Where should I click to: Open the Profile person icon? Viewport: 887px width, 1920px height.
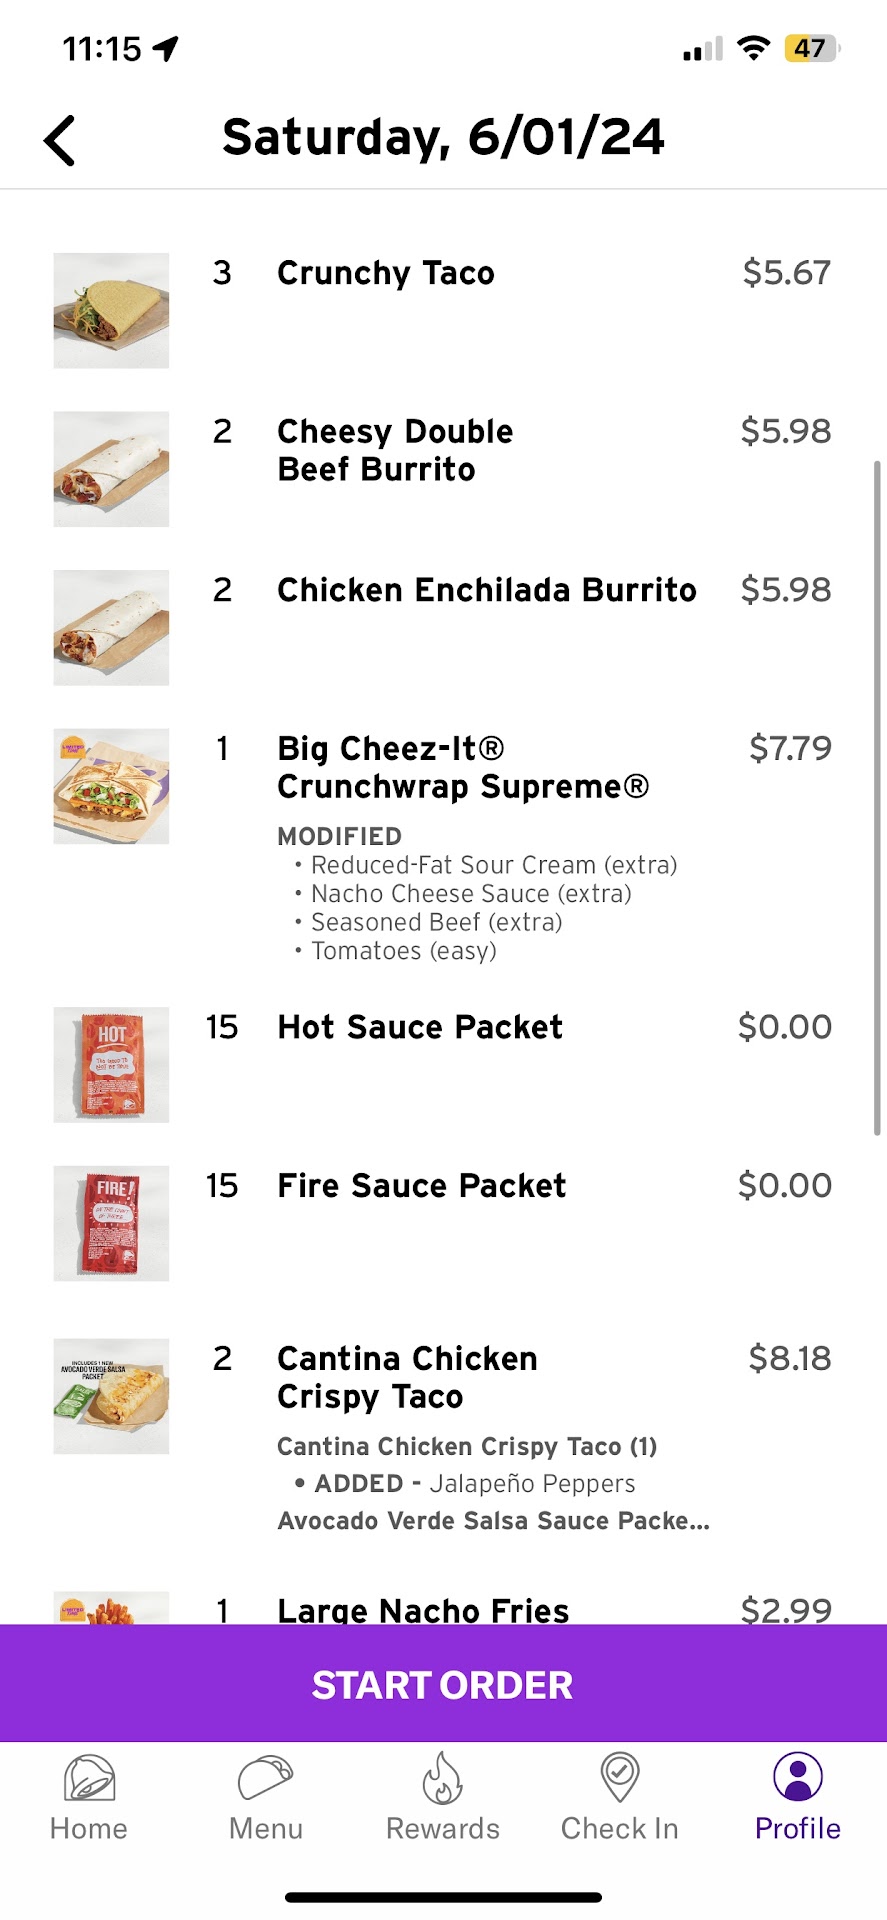click(797, 1778)
